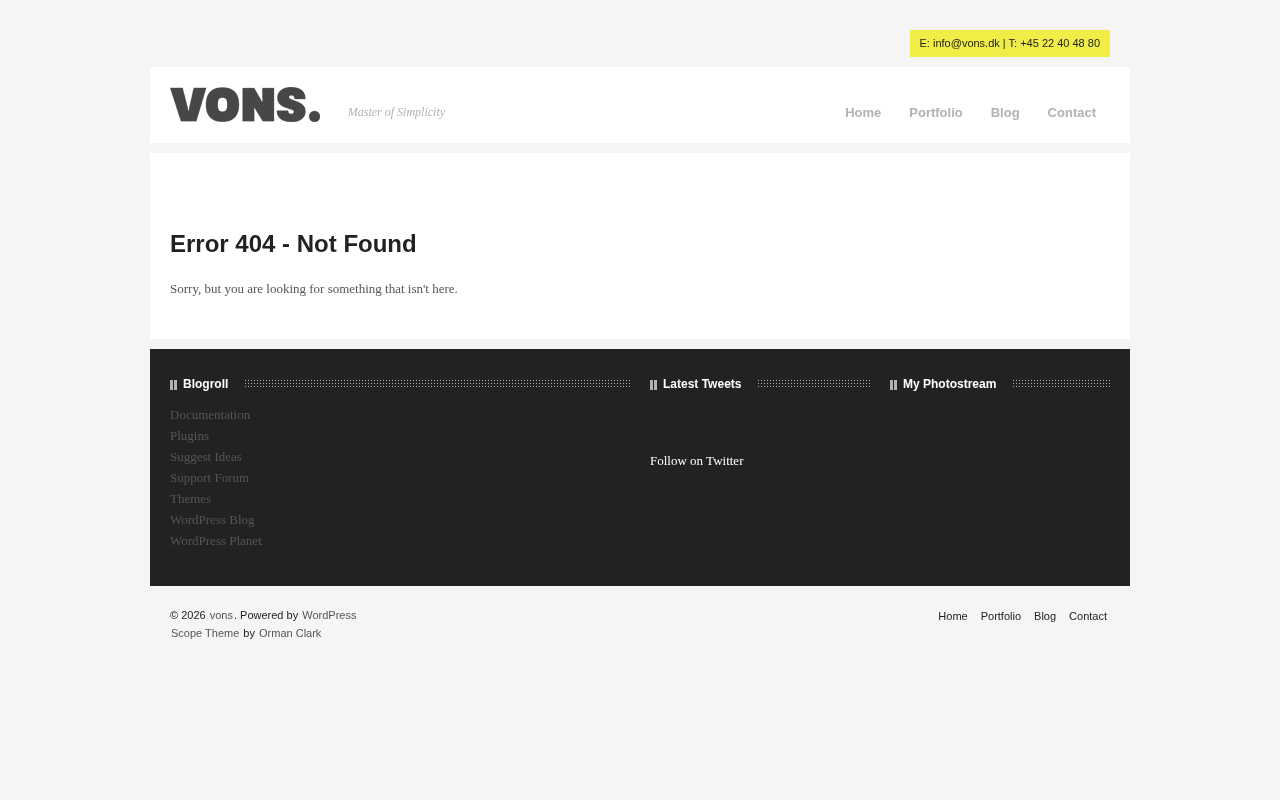Open Contact in the top navigation
This screenshot has height=800, width=1280.
(x=1072, y=113)
